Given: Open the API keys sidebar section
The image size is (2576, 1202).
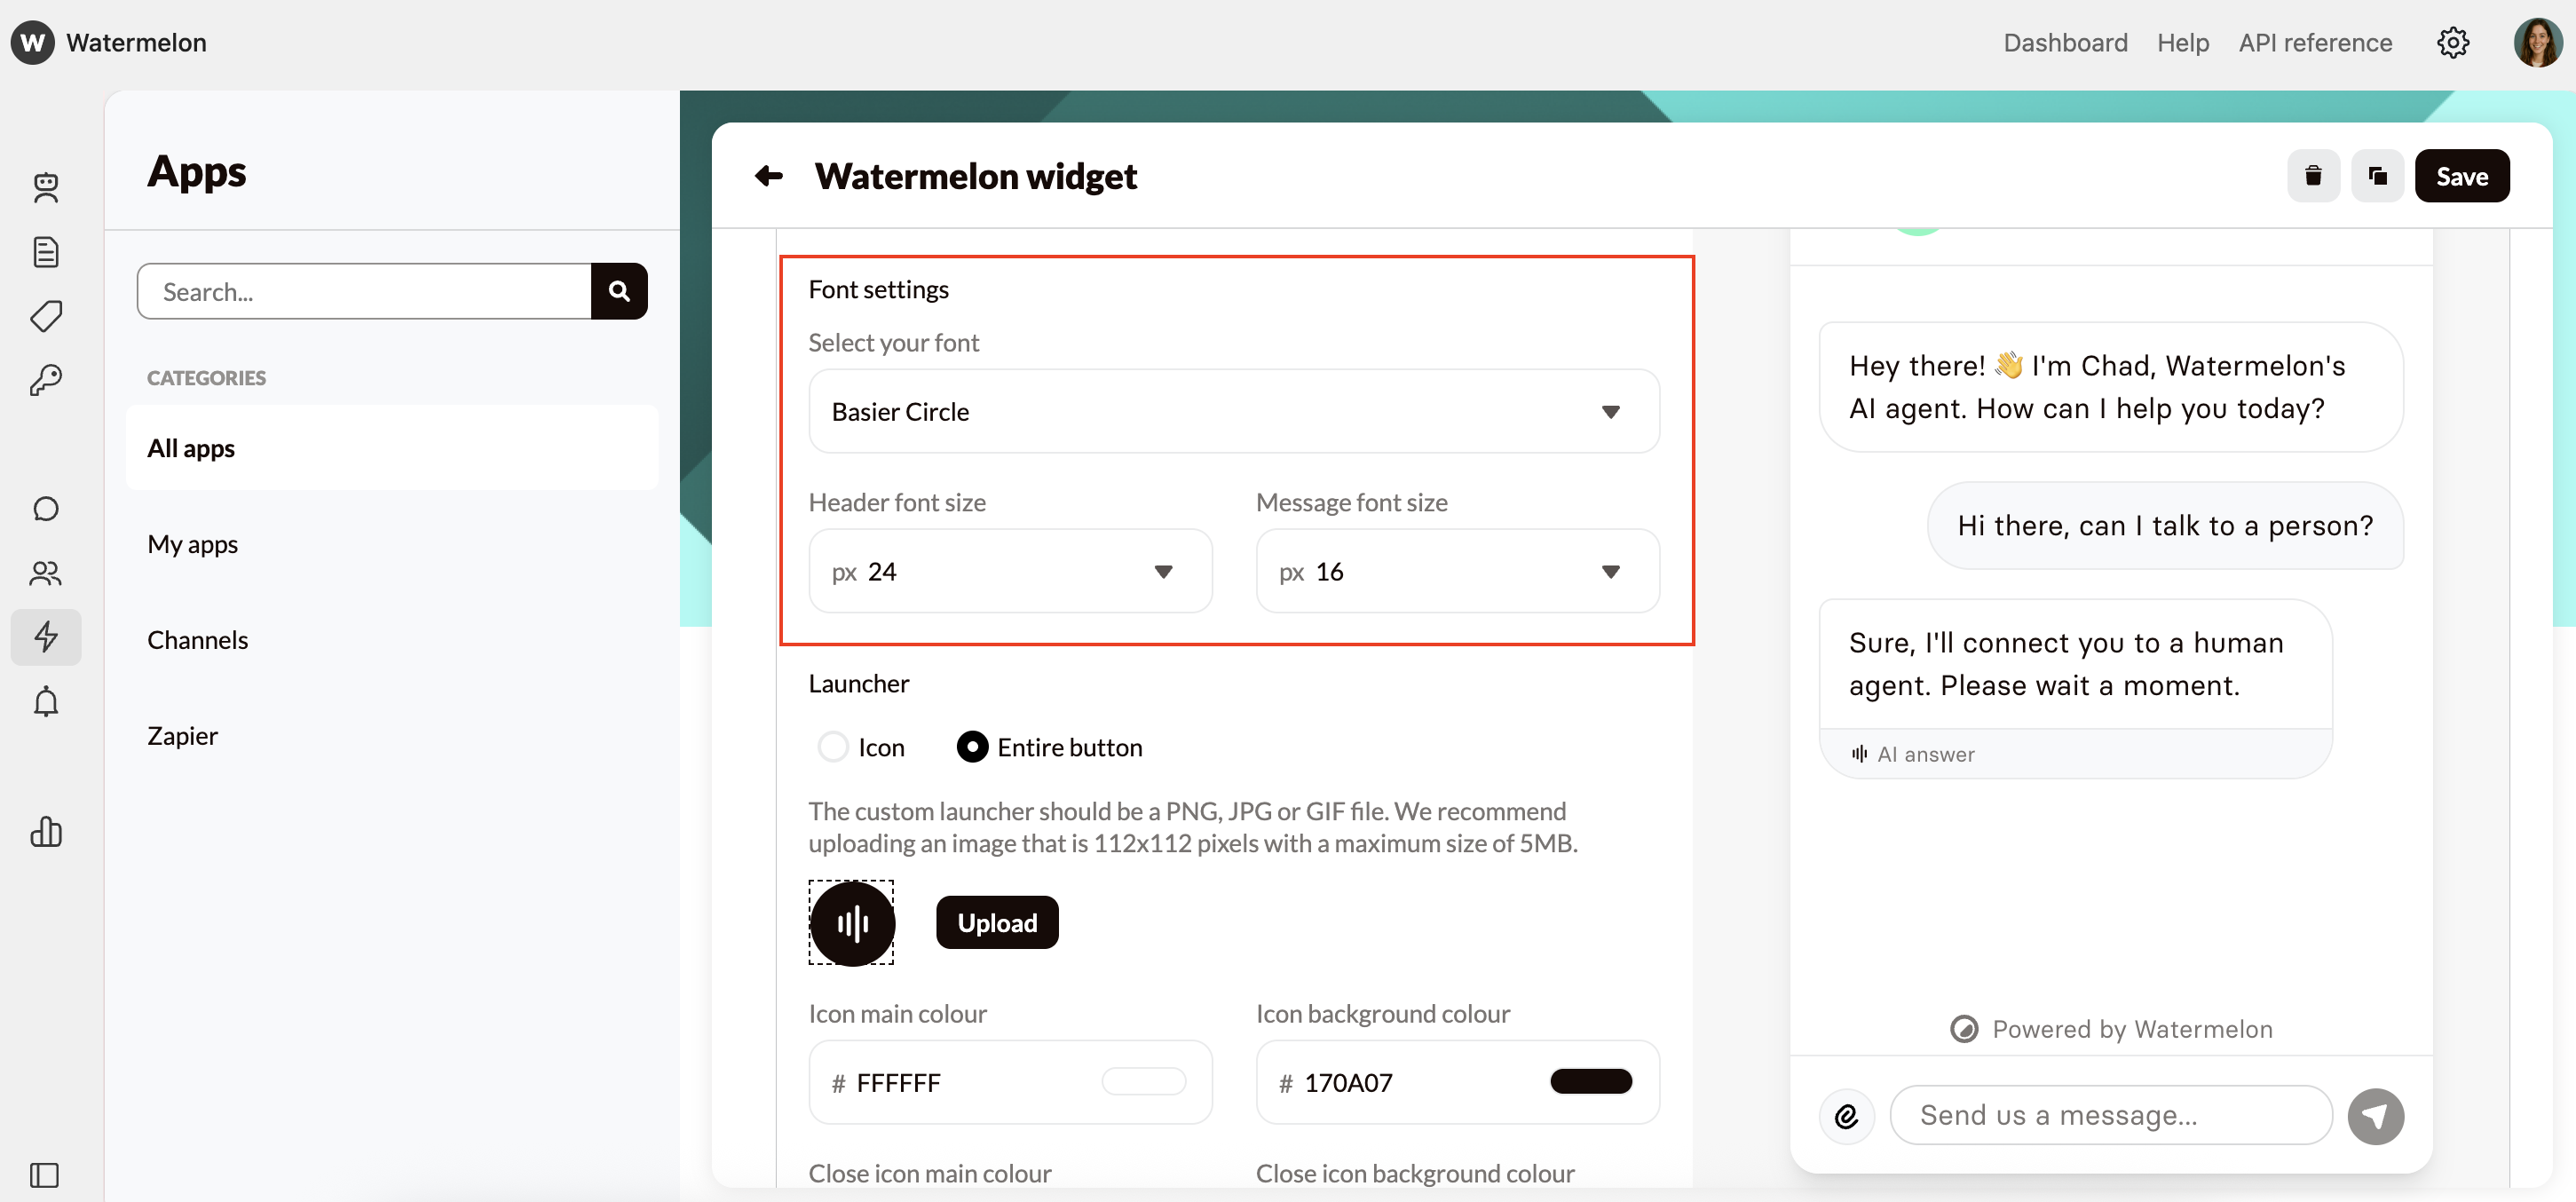Looking at the screenshot, I should [46, 380].
